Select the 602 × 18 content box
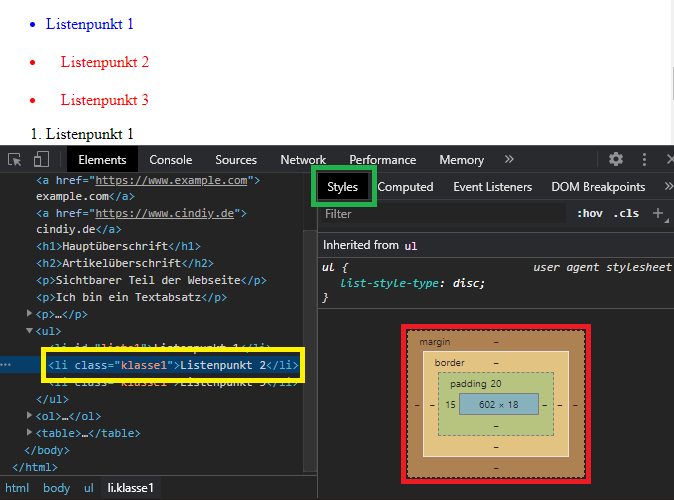The image size is (674, 500). coord(499,404)
